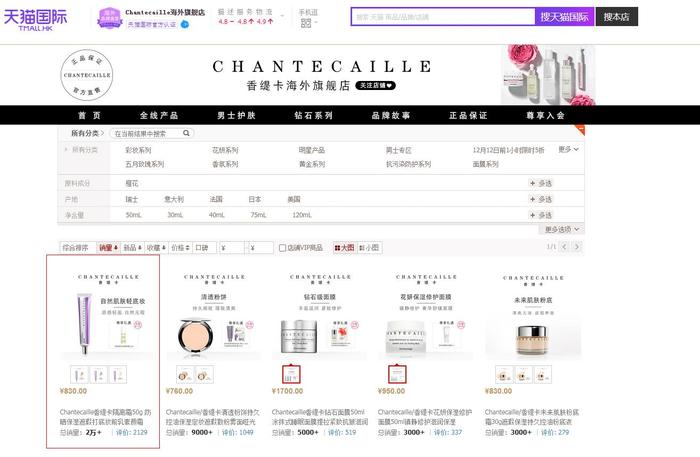Toggle the 店铺VIP商品 checkbox

click(x=282, y=248)
